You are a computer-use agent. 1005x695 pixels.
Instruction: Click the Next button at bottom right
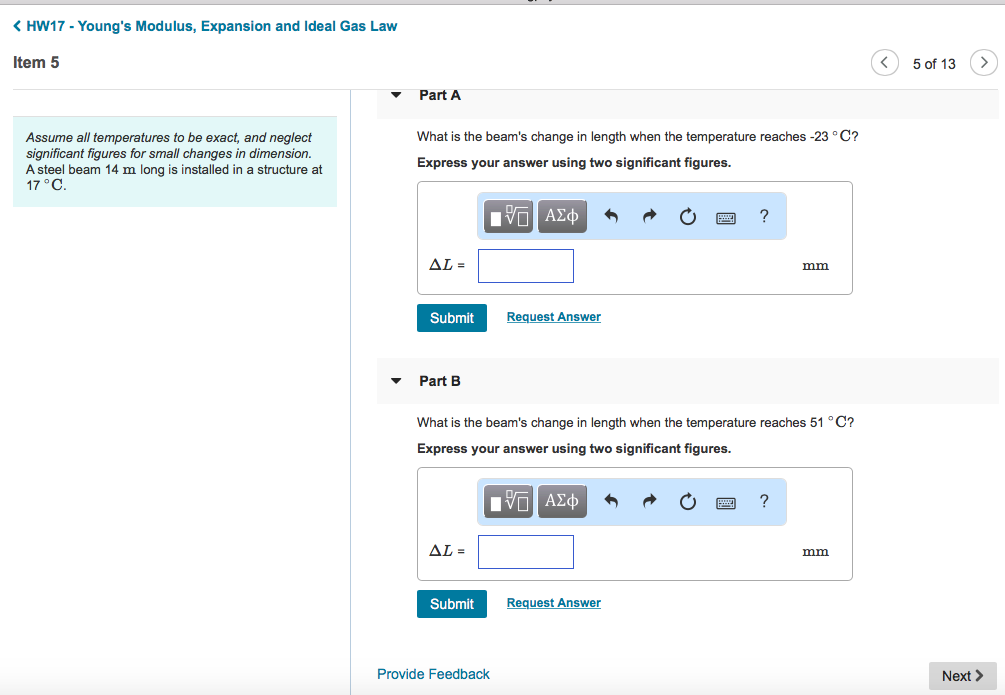(x=961, y=675)
